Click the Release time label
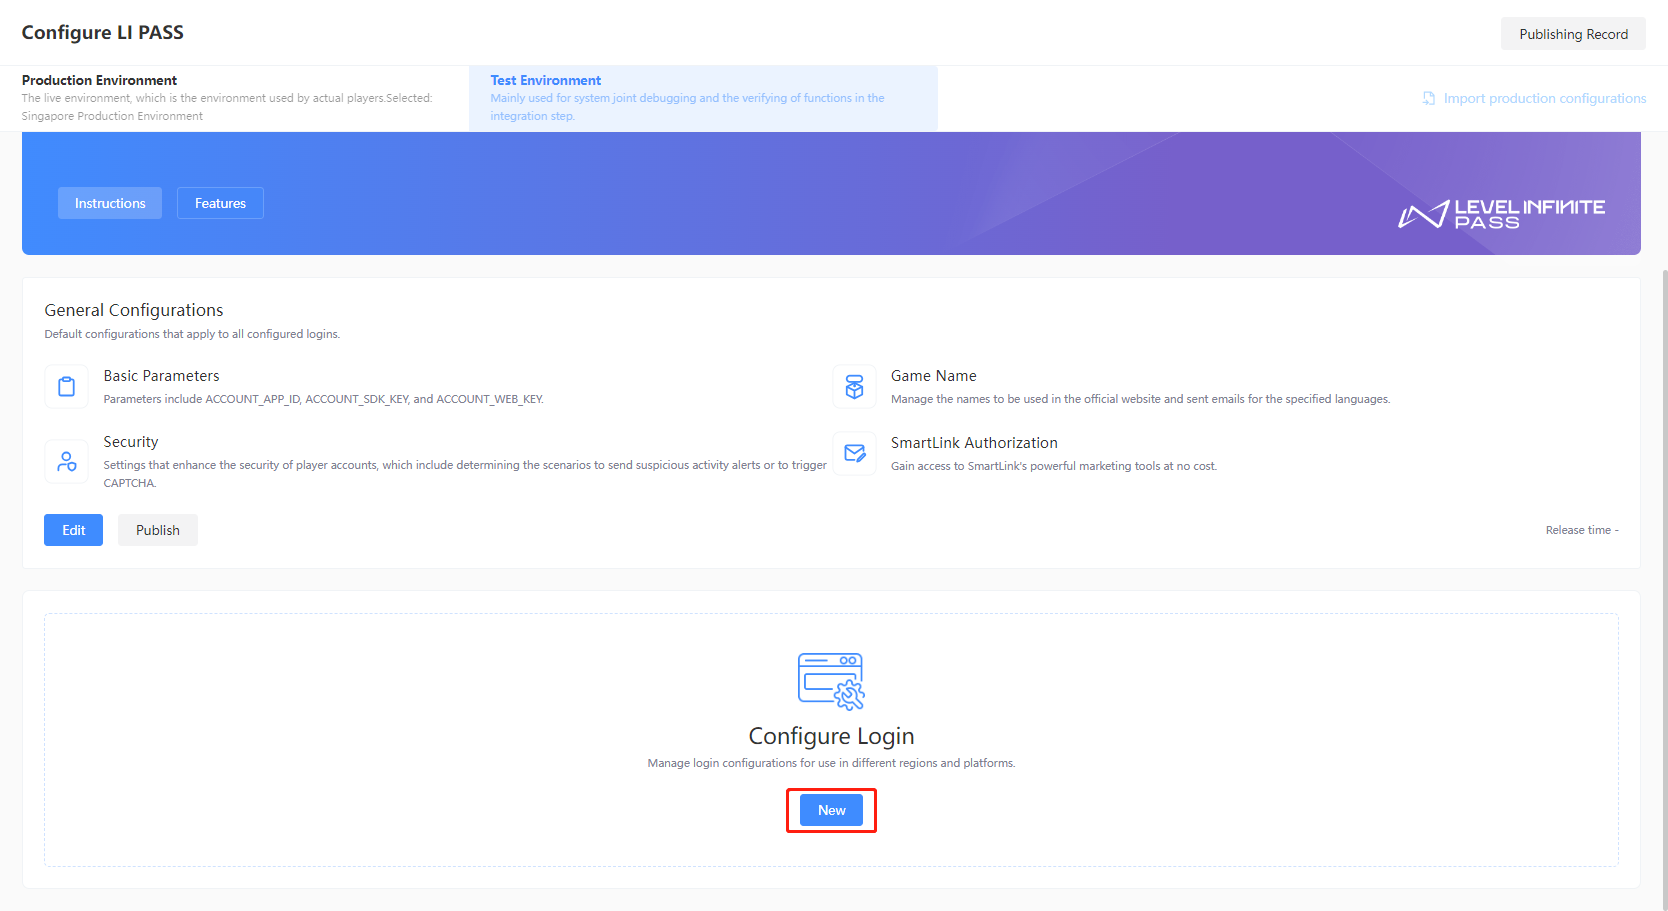Image resolution: width=1668 pixels, height=911 pixels. [x=1582, y=530]
